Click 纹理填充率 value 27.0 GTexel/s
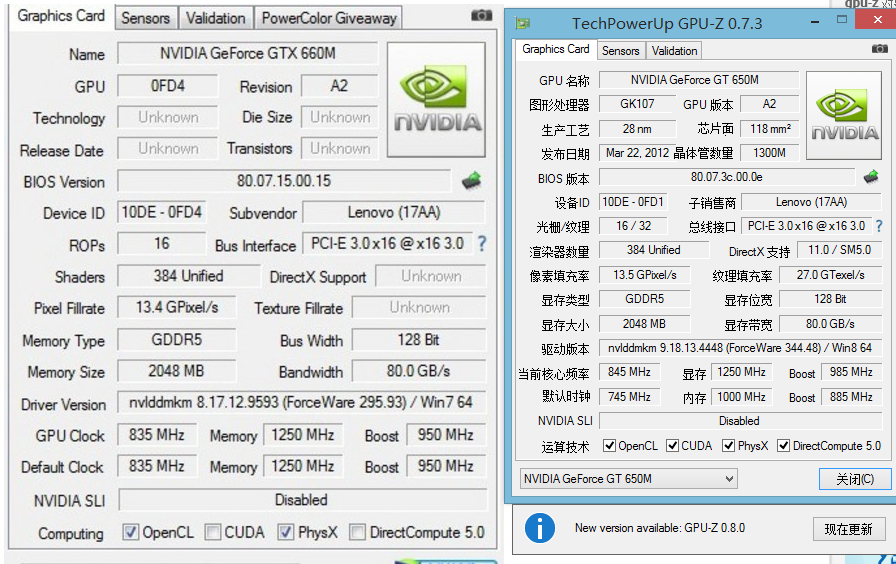The width and height of the screenshot is (896, 564). click(830, 275)
